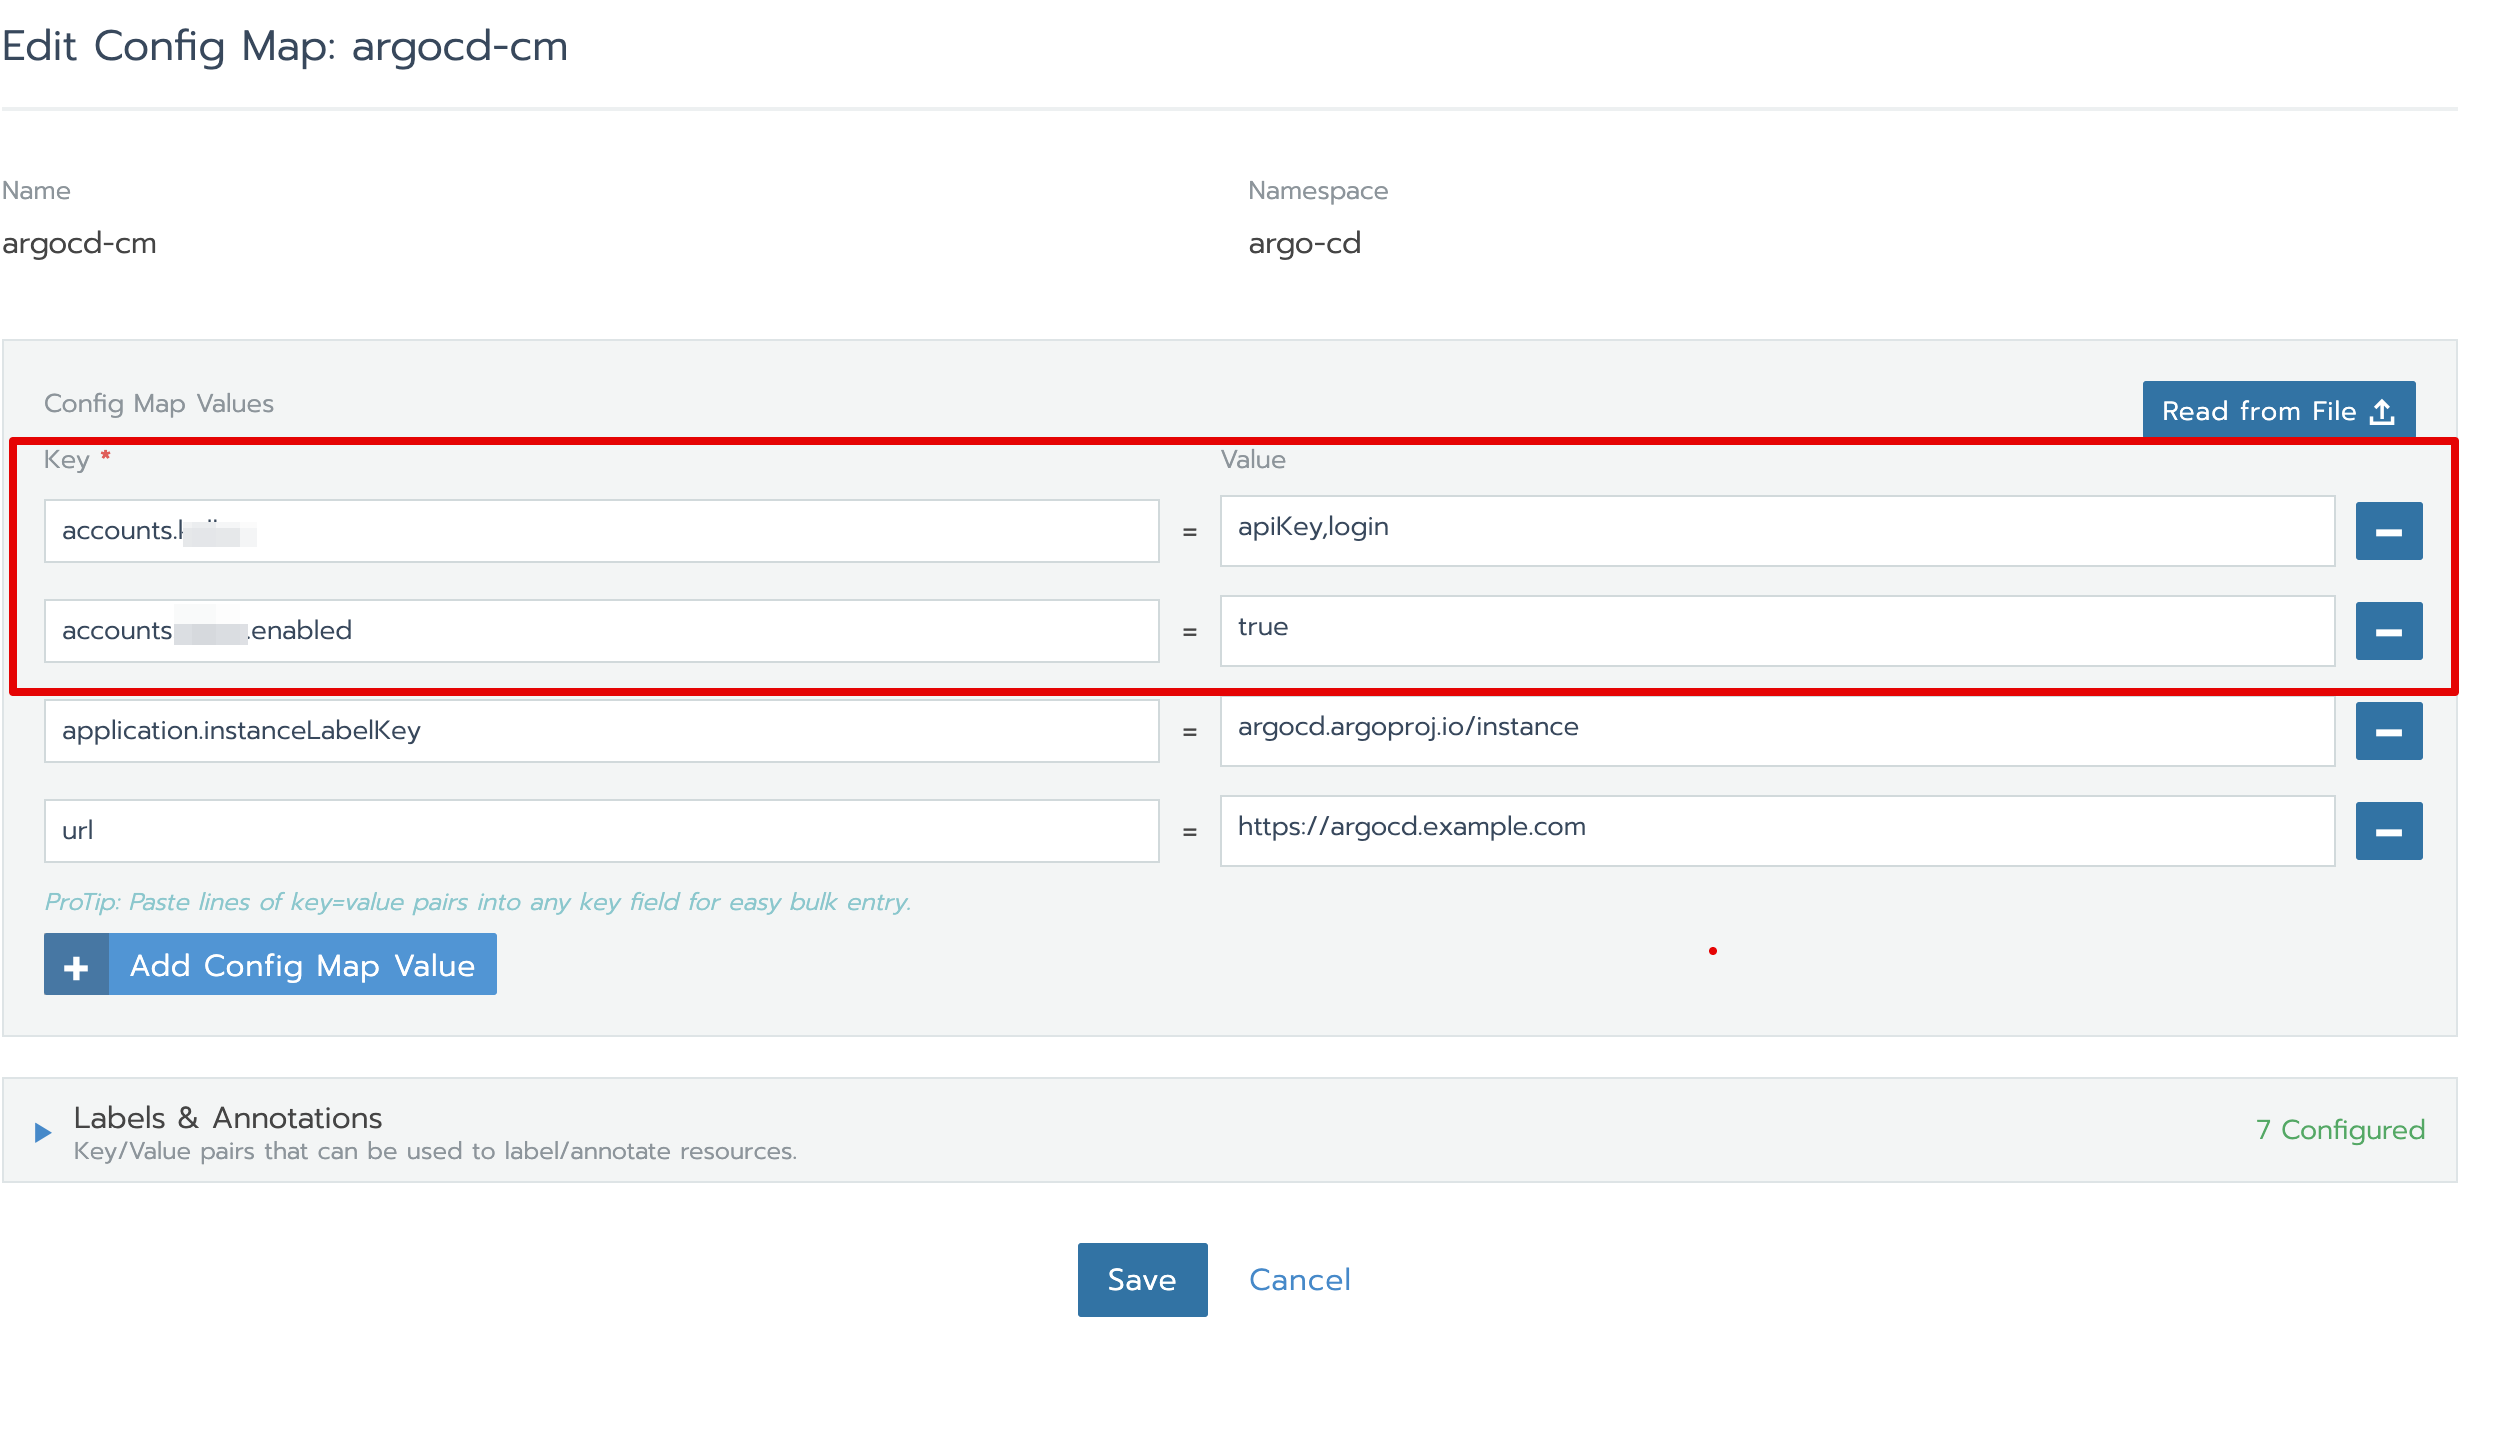Click the Labels & Annotations heading

(x=228, y=1117)
